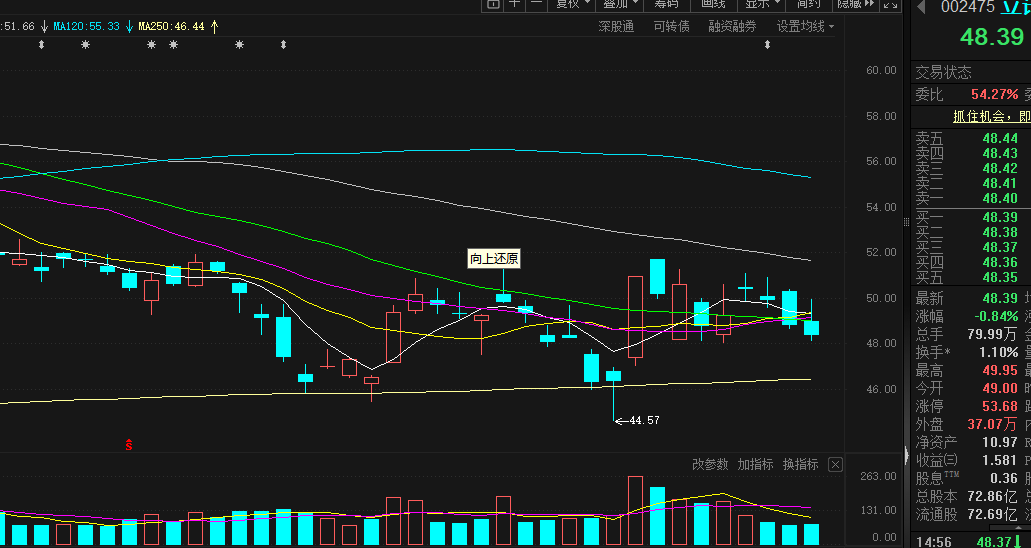Select the 画线 drawing tools

click(x=713, y=4)
